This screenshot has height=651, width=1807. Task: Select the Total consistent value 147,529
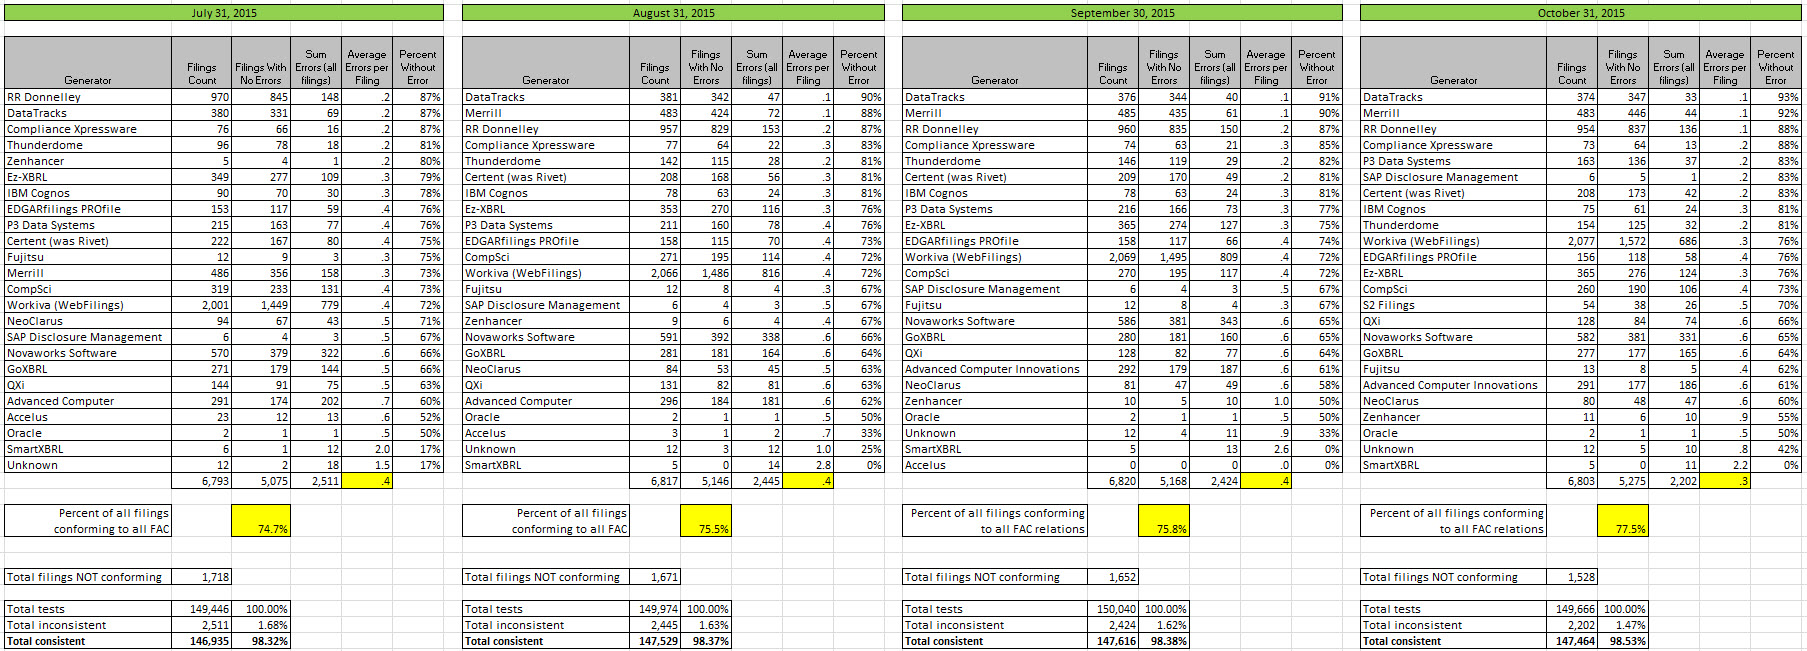point(655,641)
